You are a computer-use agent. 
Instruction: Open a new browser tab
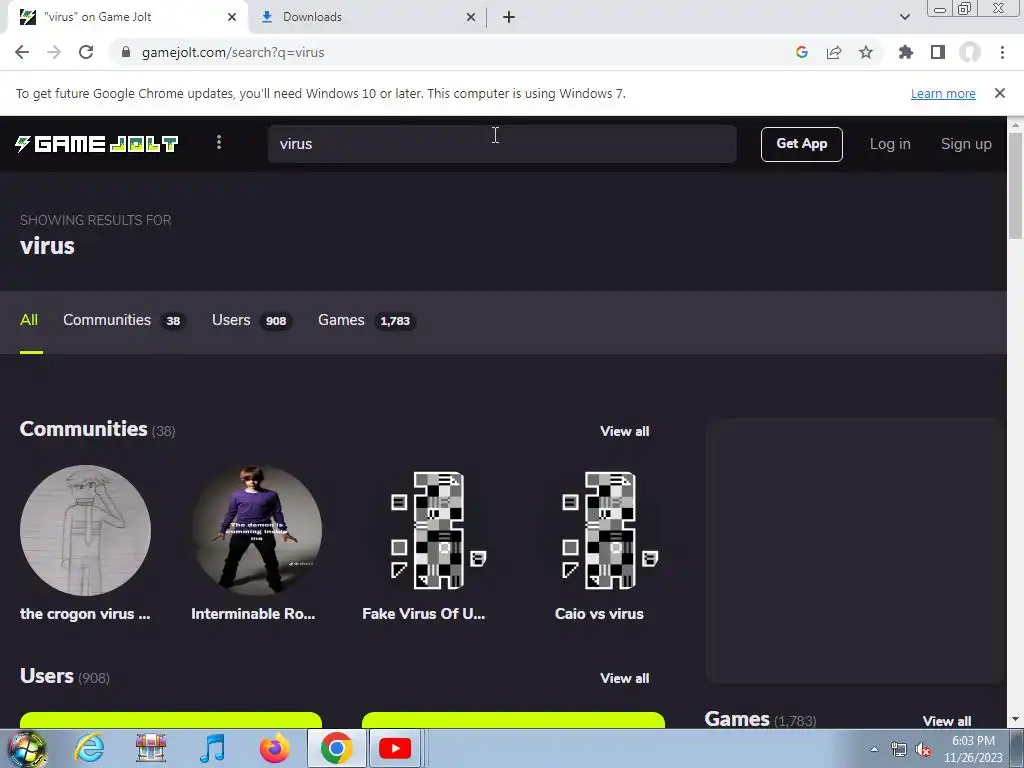tap(509, 17)
